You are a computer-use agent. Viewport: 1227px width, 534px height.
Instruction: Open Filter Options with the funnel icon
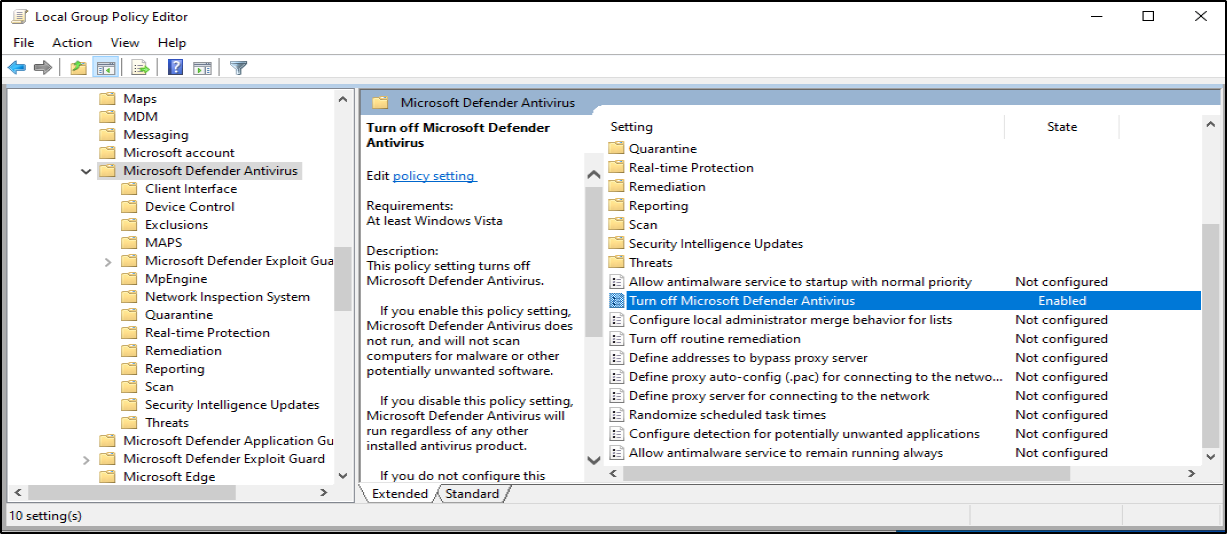point(238,68)
